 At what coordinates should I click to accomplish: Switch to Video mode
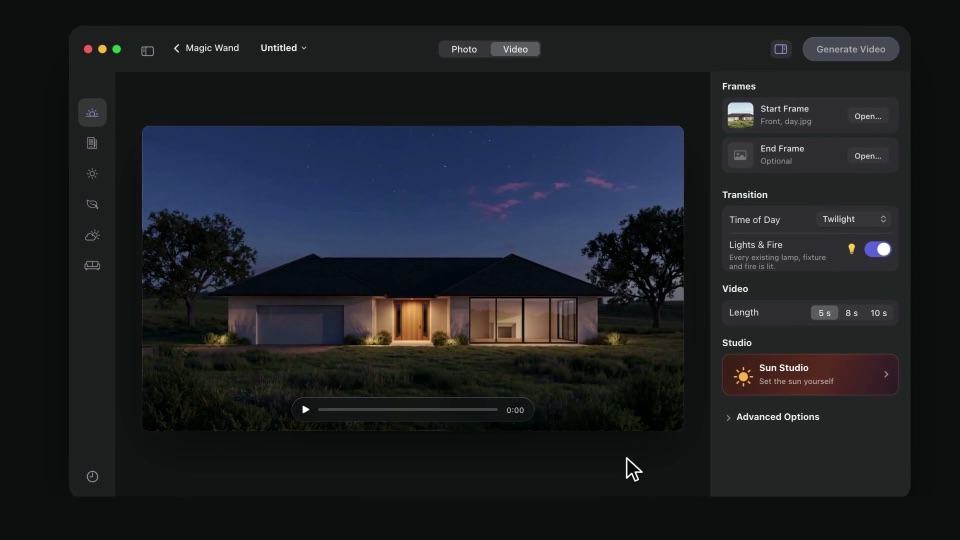coord(516,49)
